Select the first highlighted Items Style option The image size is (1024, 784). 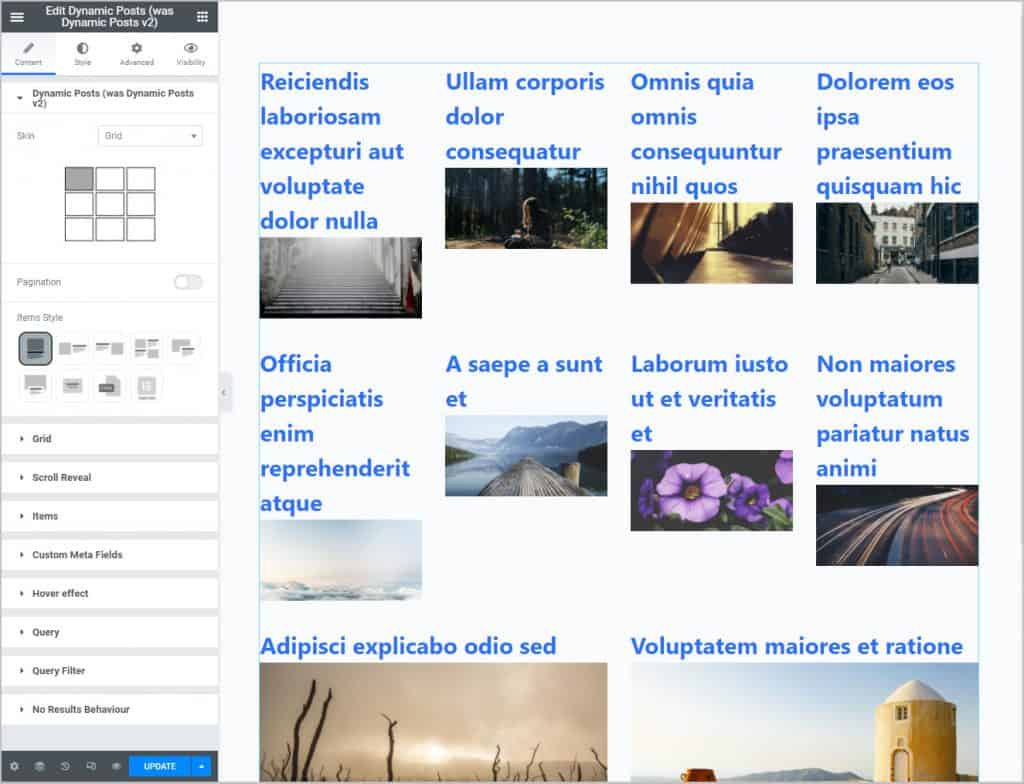click(35, 348)
